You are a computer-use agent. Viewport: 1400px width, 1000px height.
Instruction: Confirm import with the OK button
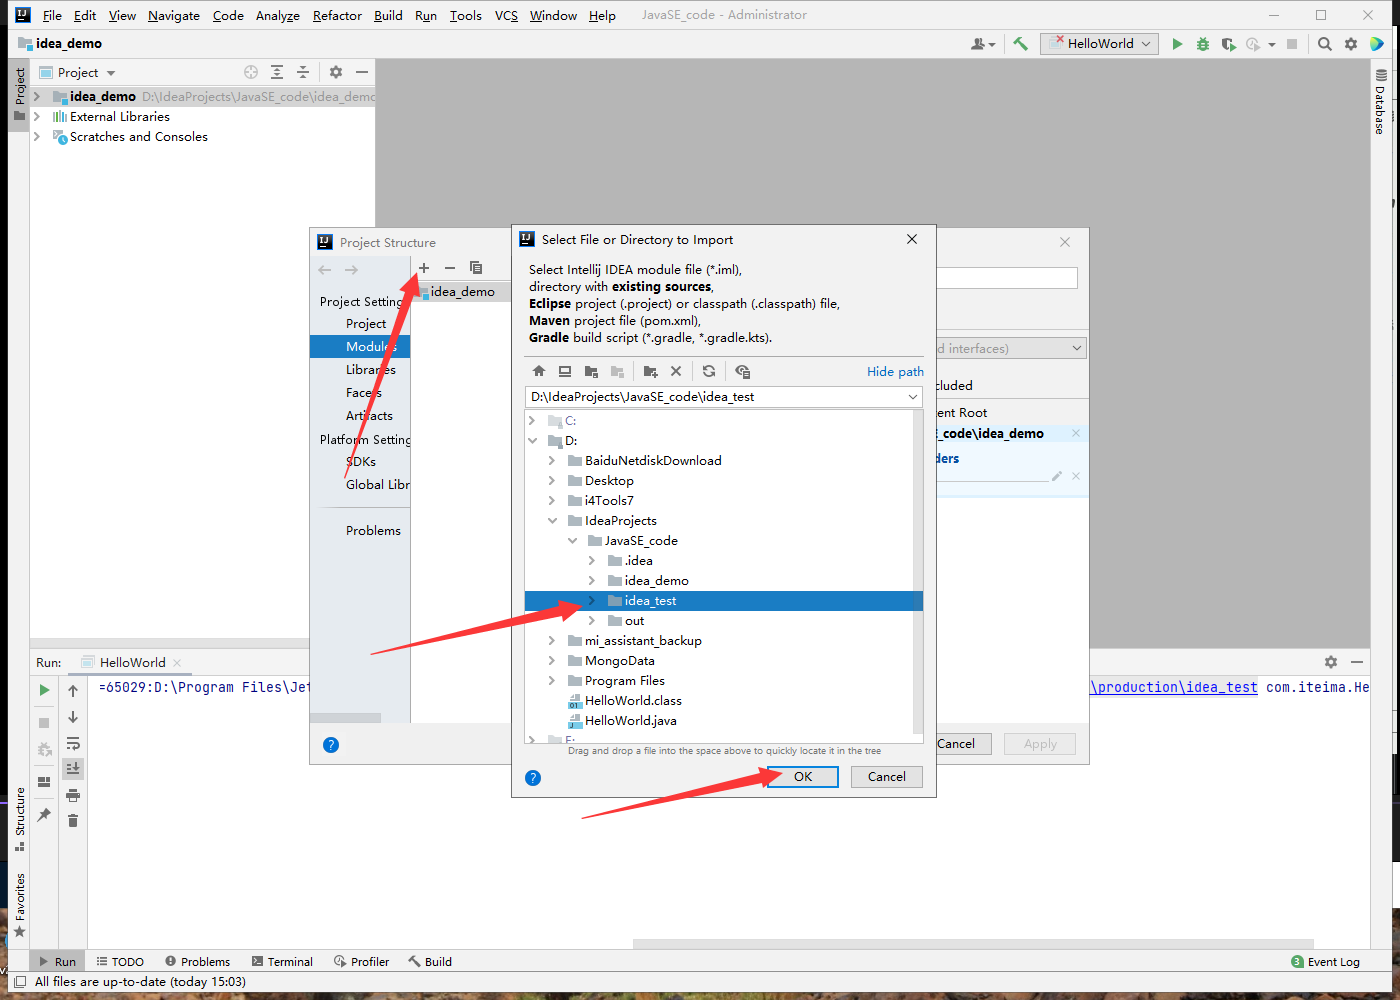(x=803, y=777)
